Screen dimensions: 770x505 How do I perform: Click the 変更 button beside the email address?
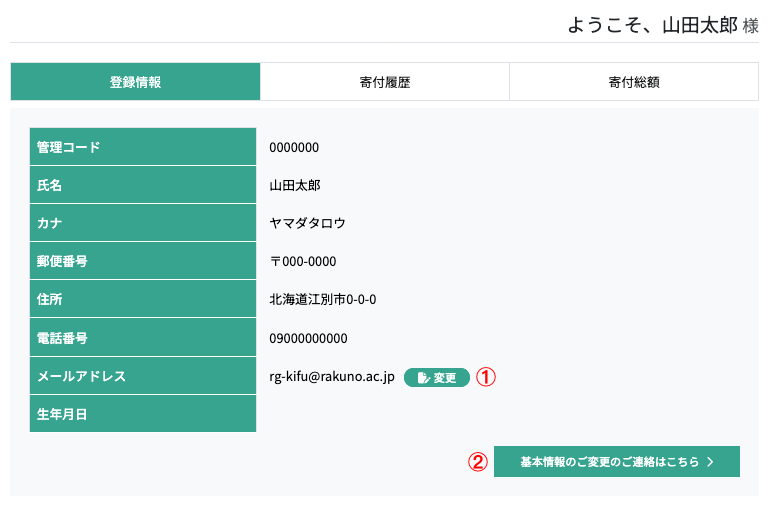pyautogui.click(x=437, y=377)
